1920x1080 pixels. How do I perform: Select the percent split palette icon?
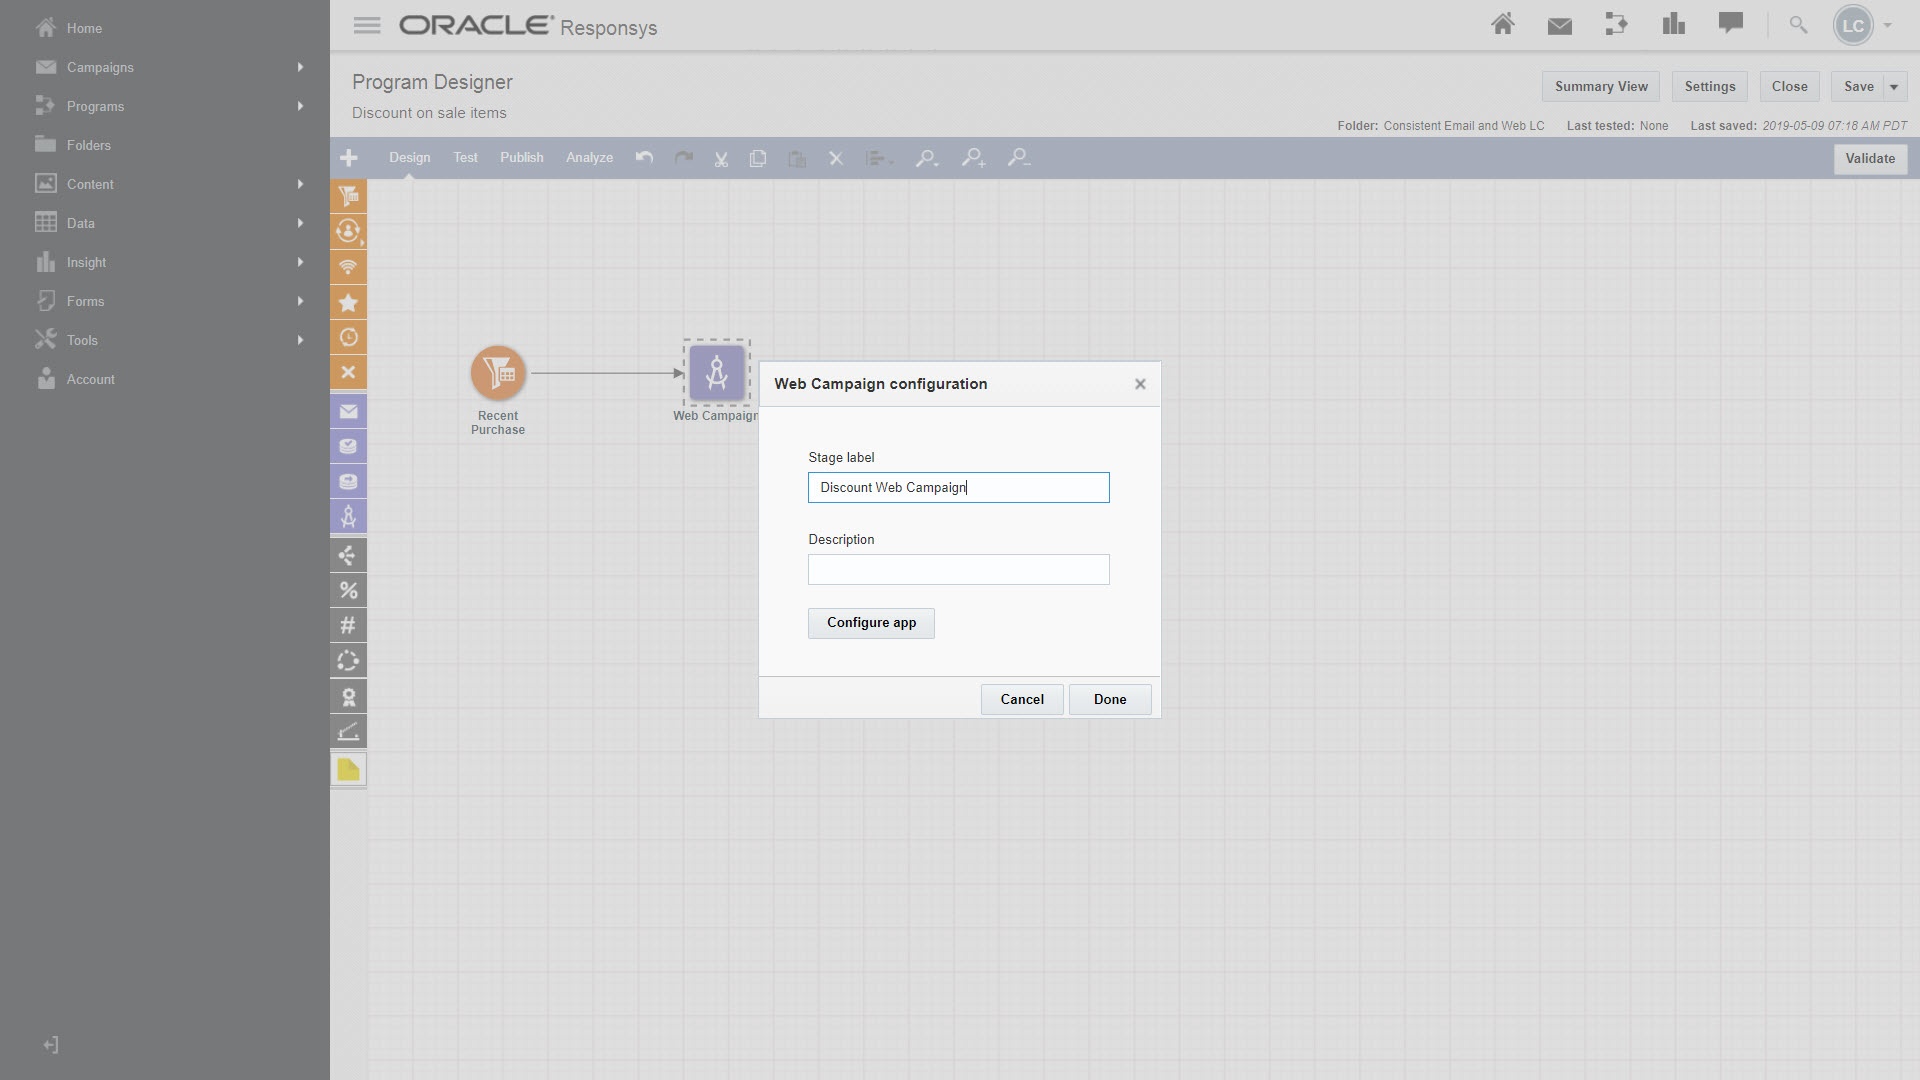(x=348, y=591)
